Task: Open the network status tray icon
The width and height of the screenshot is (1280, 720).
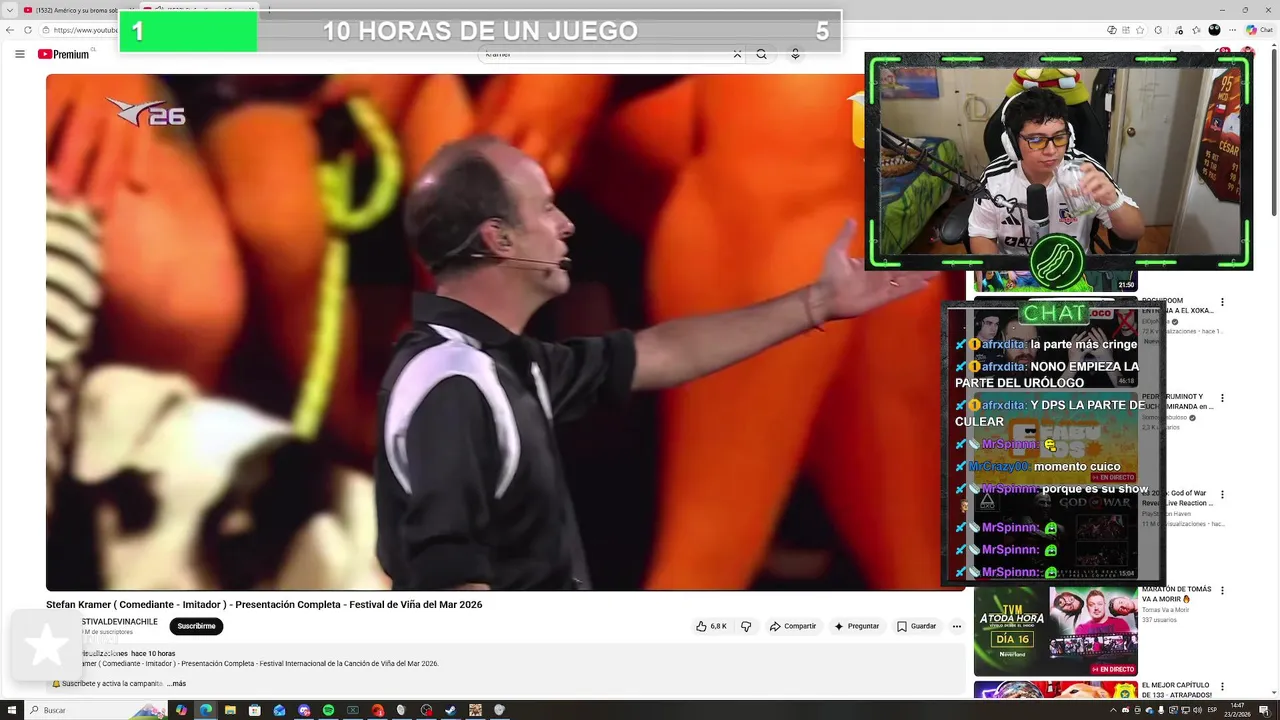Action: (x=1185, y=710)
